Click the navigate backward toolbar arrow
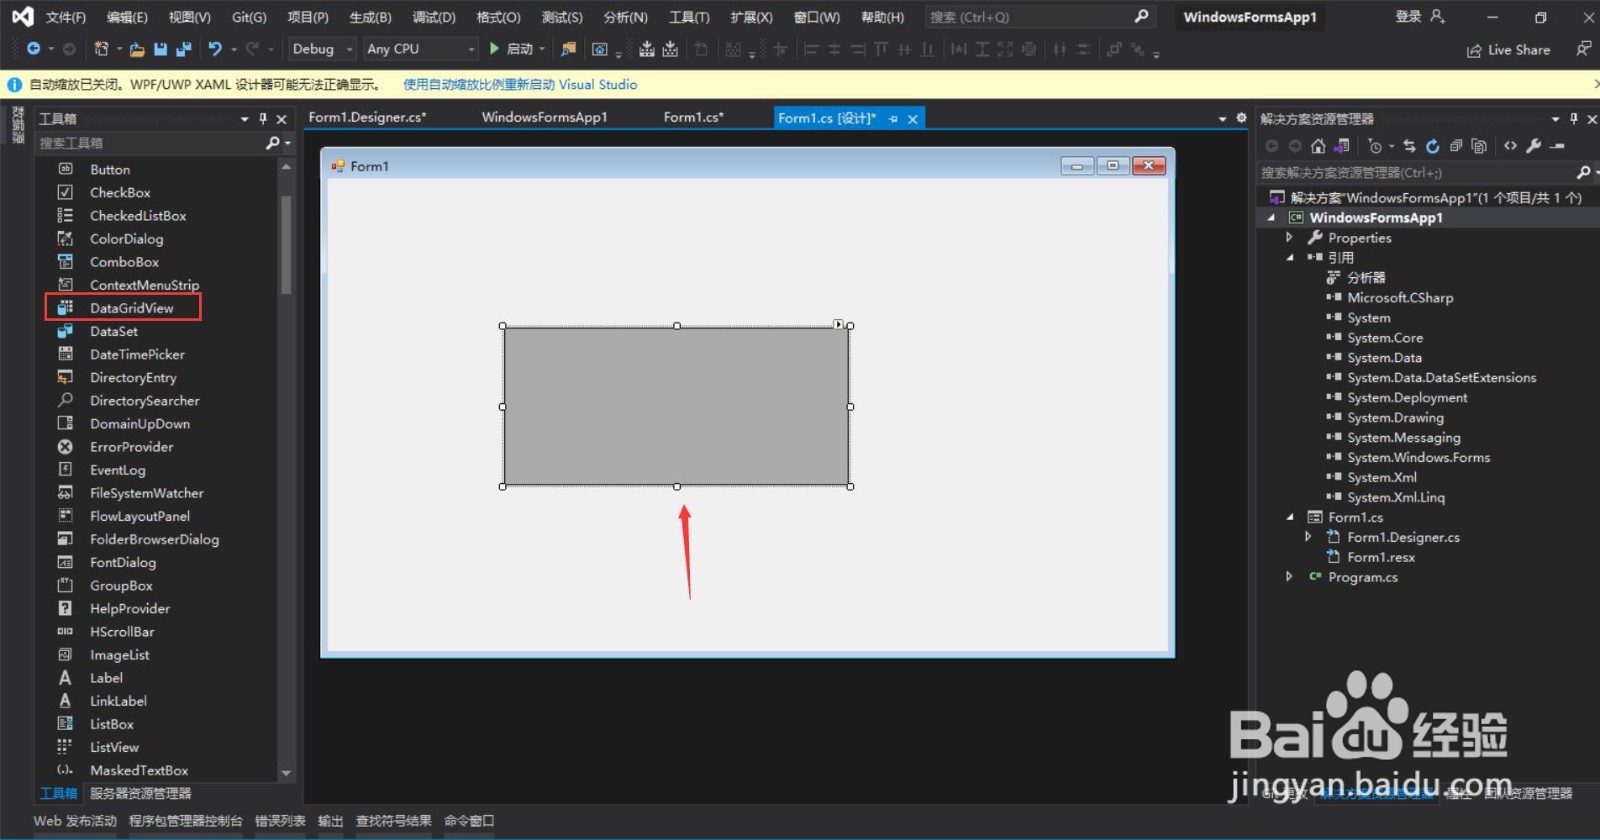Viewport: 1600px width, 840px height. pyautogui.click(x=33, y=49)
